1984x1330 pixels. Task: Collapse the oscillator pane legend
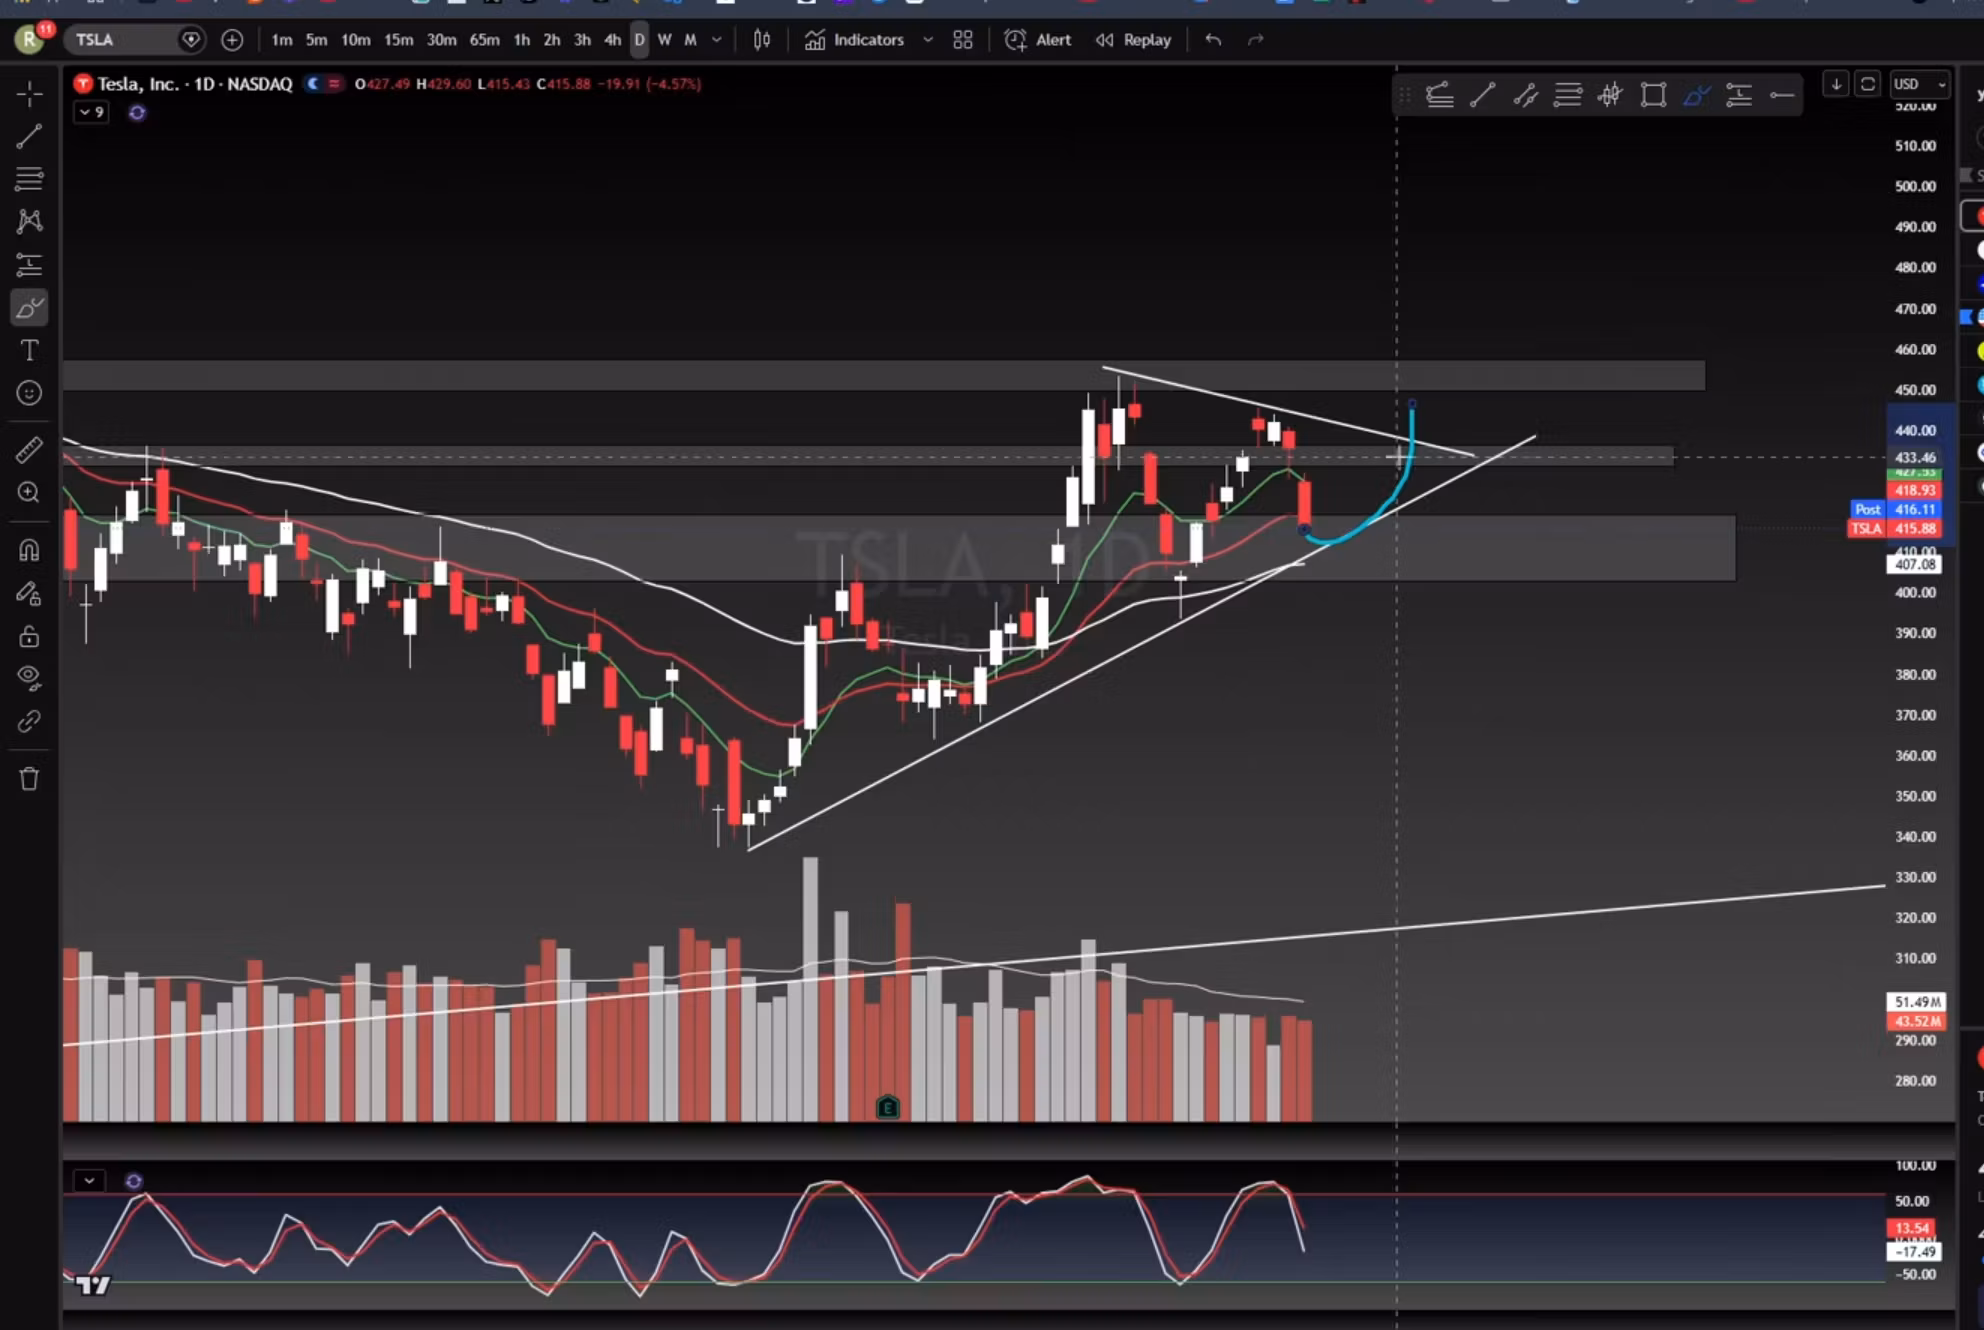click(x=89, y=1181)
